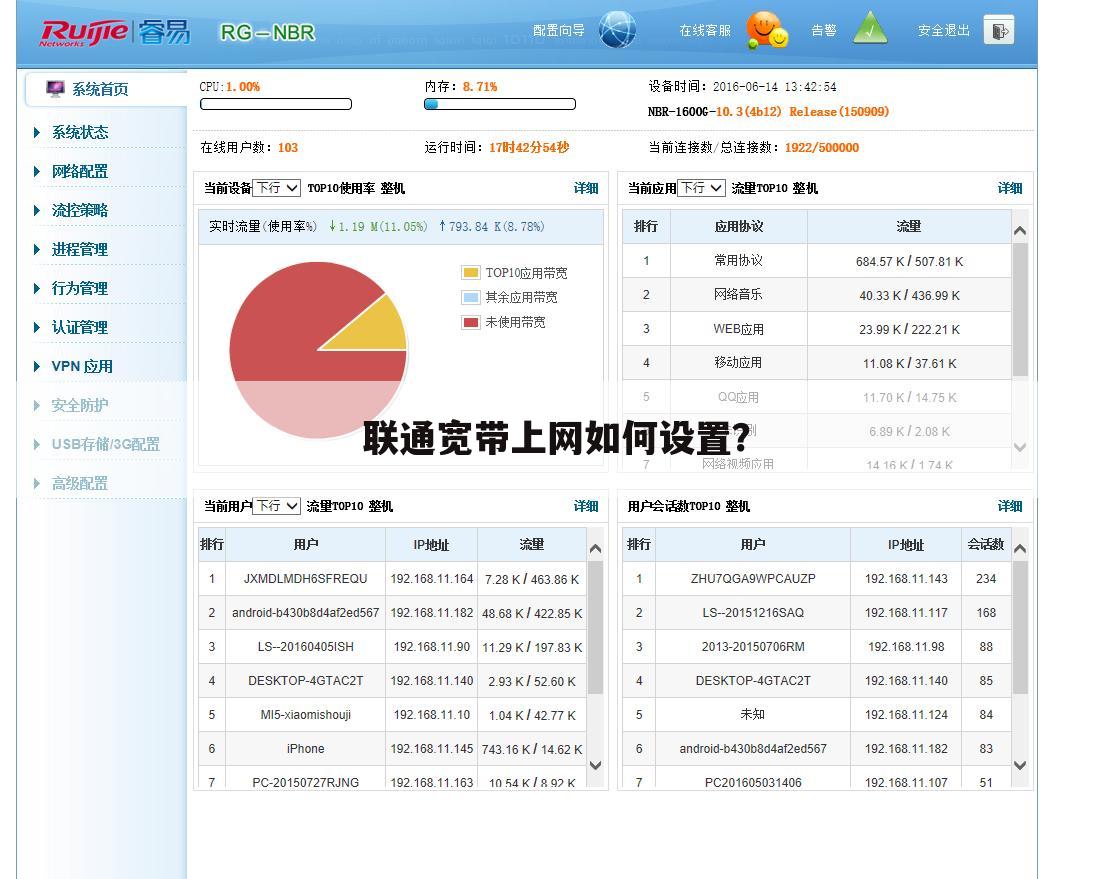Click the 安全退出 label

(x=944, y=30)
